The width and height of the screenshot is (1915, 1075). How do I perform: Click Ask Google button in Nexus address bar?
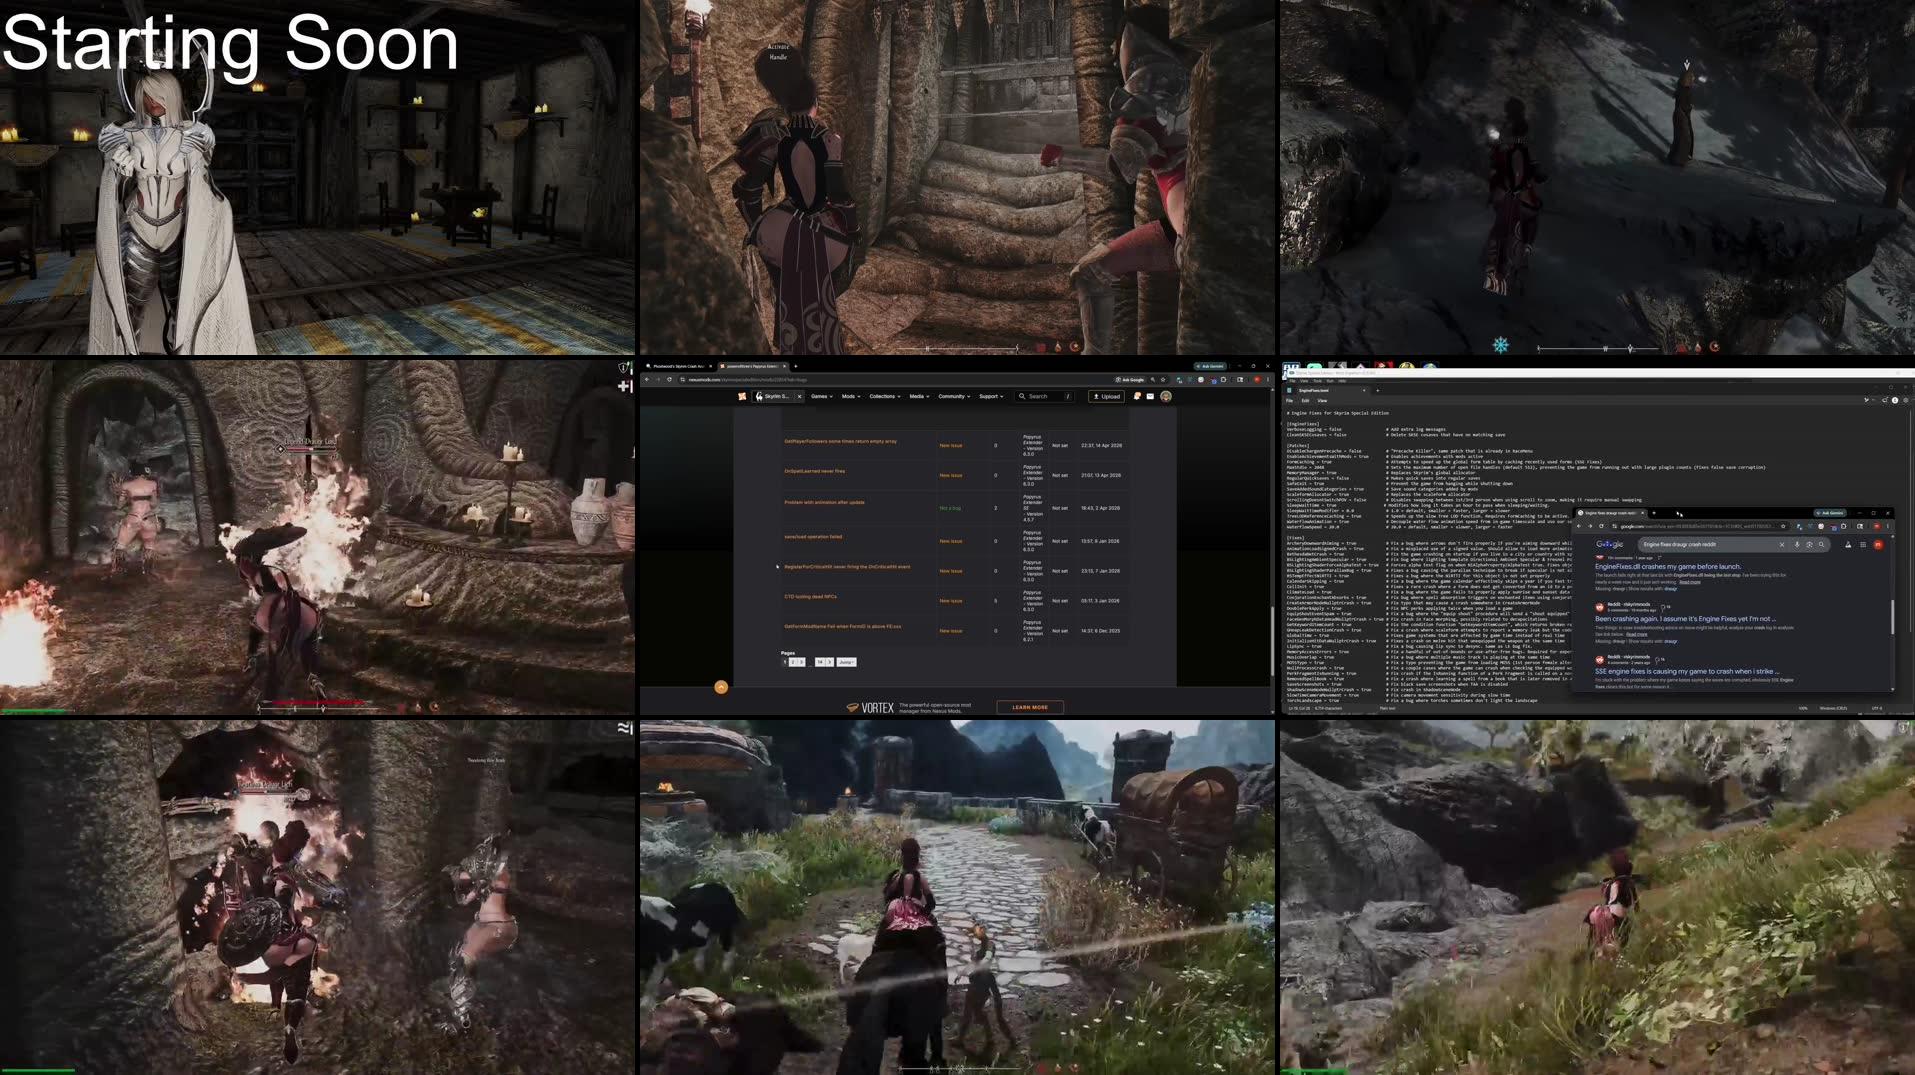[x=1130, y=379]
